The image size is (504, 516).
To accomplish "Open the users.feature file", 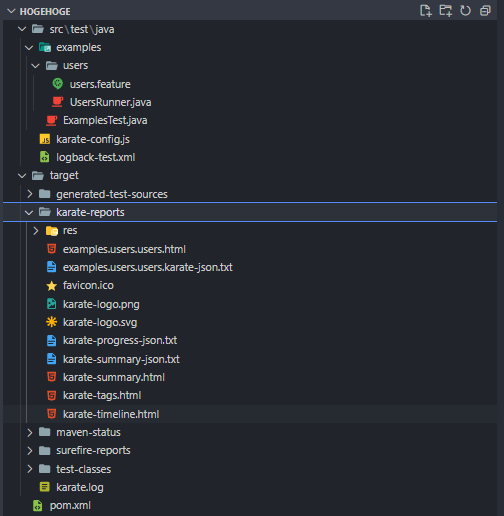I will (100, 84).
